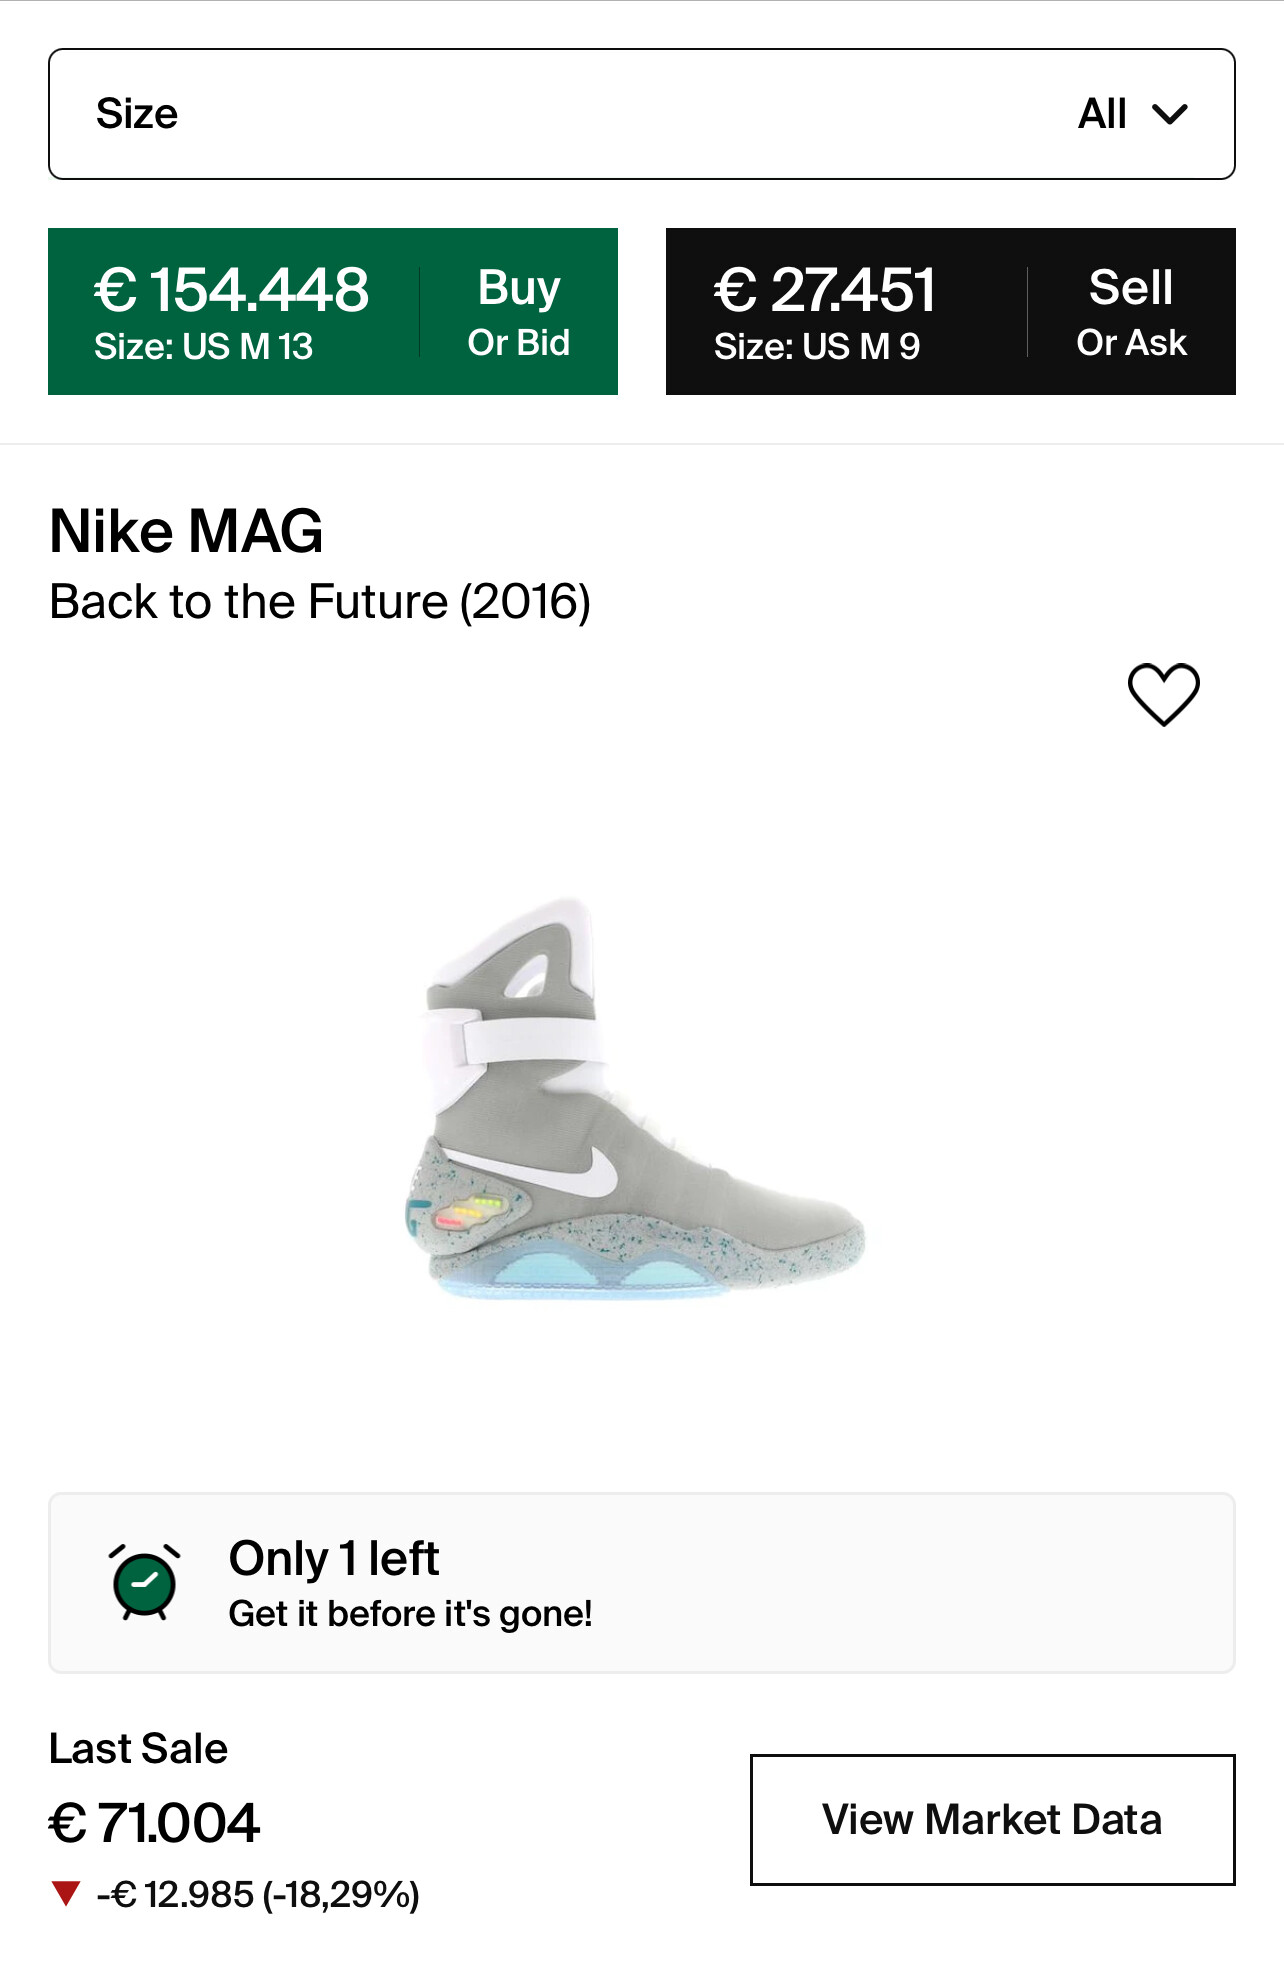Tap the €71.004 last sale price
Viewport: 1284px width, 1973px height.
(x=155, y=1822)
